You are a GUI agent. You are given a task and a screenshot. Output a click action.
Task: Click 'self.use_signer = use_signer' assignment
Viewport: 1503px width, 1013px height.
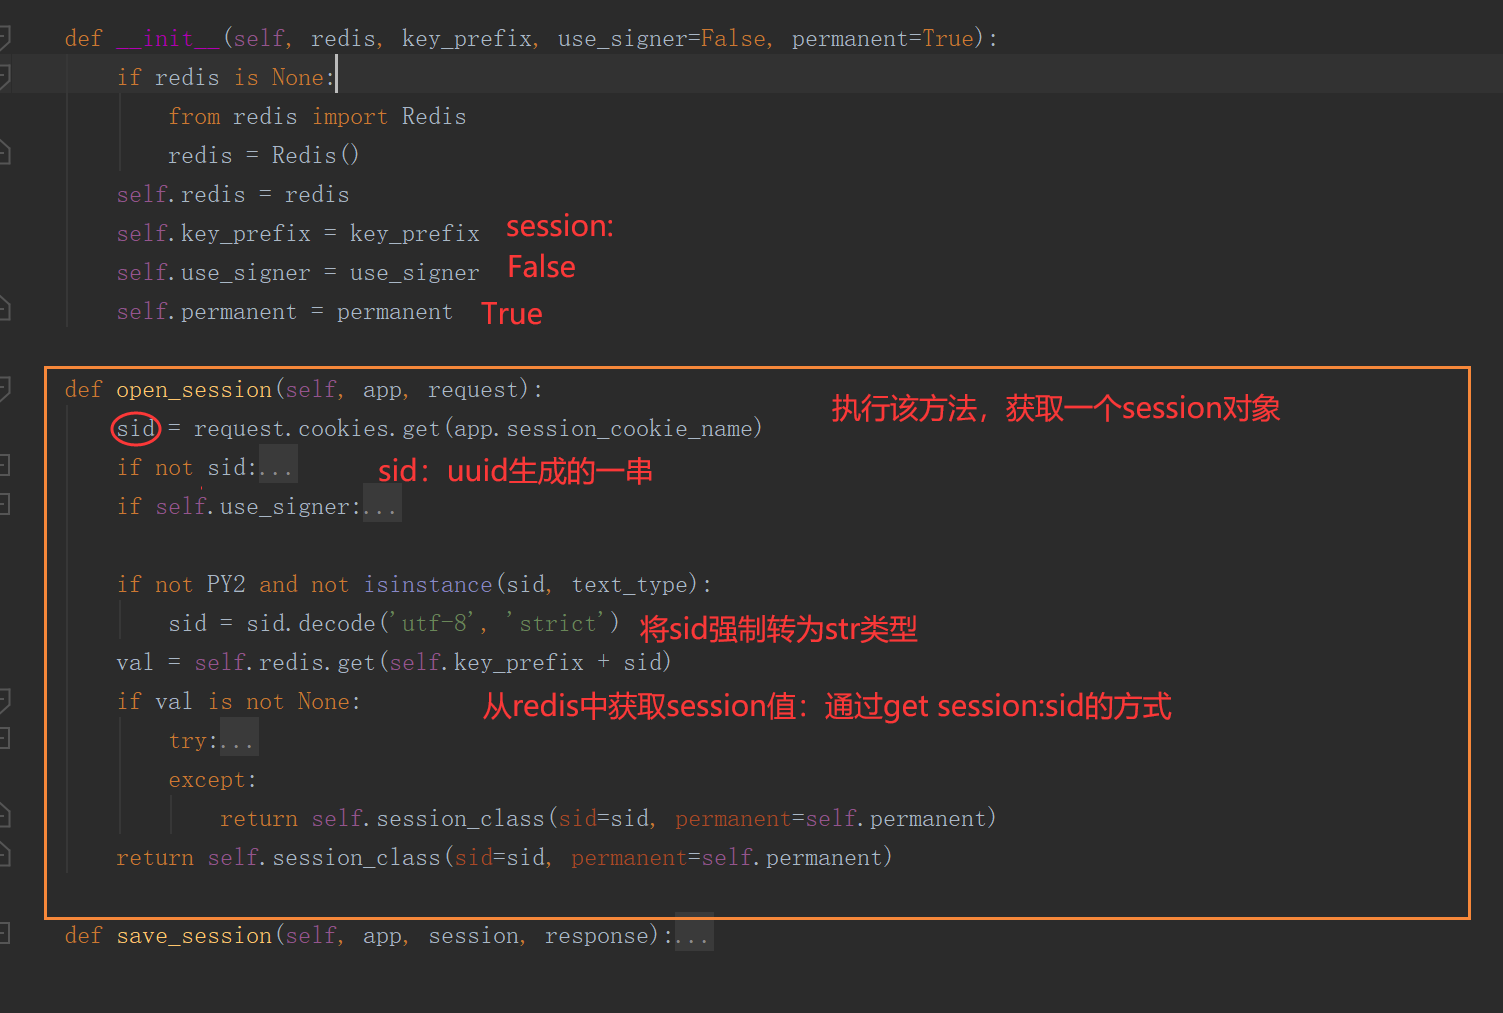[x=298, y=272]
